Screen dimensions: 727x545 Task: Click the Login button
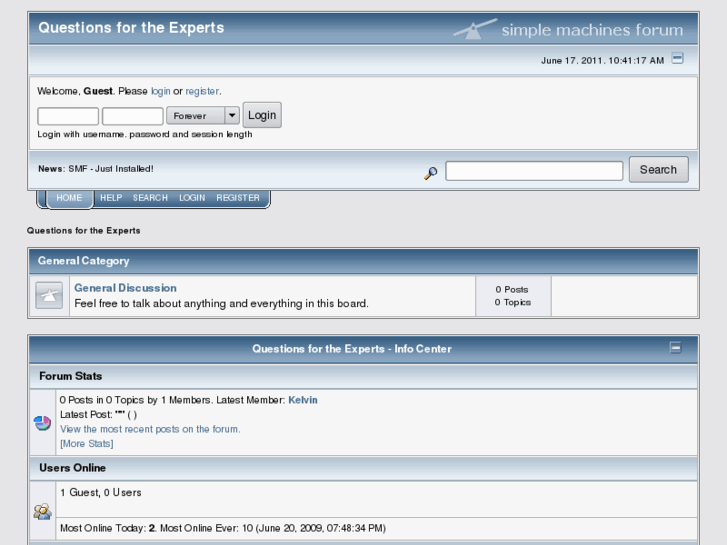coord(262,115)
